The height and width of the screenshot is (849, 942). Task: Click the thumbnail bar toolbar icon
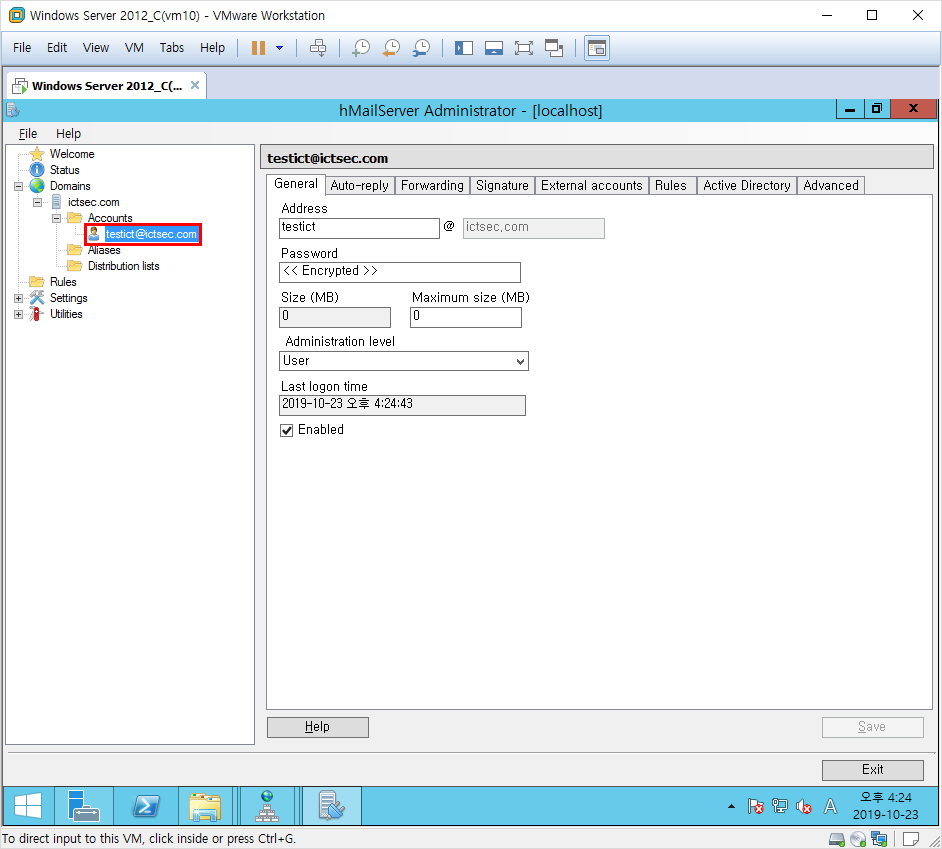point(494,48)
